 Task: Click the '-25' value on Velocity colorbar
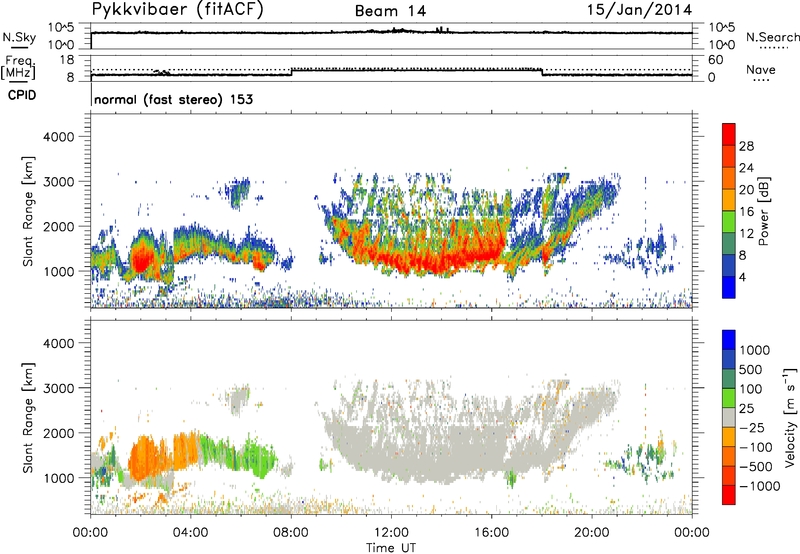(751, 427)
